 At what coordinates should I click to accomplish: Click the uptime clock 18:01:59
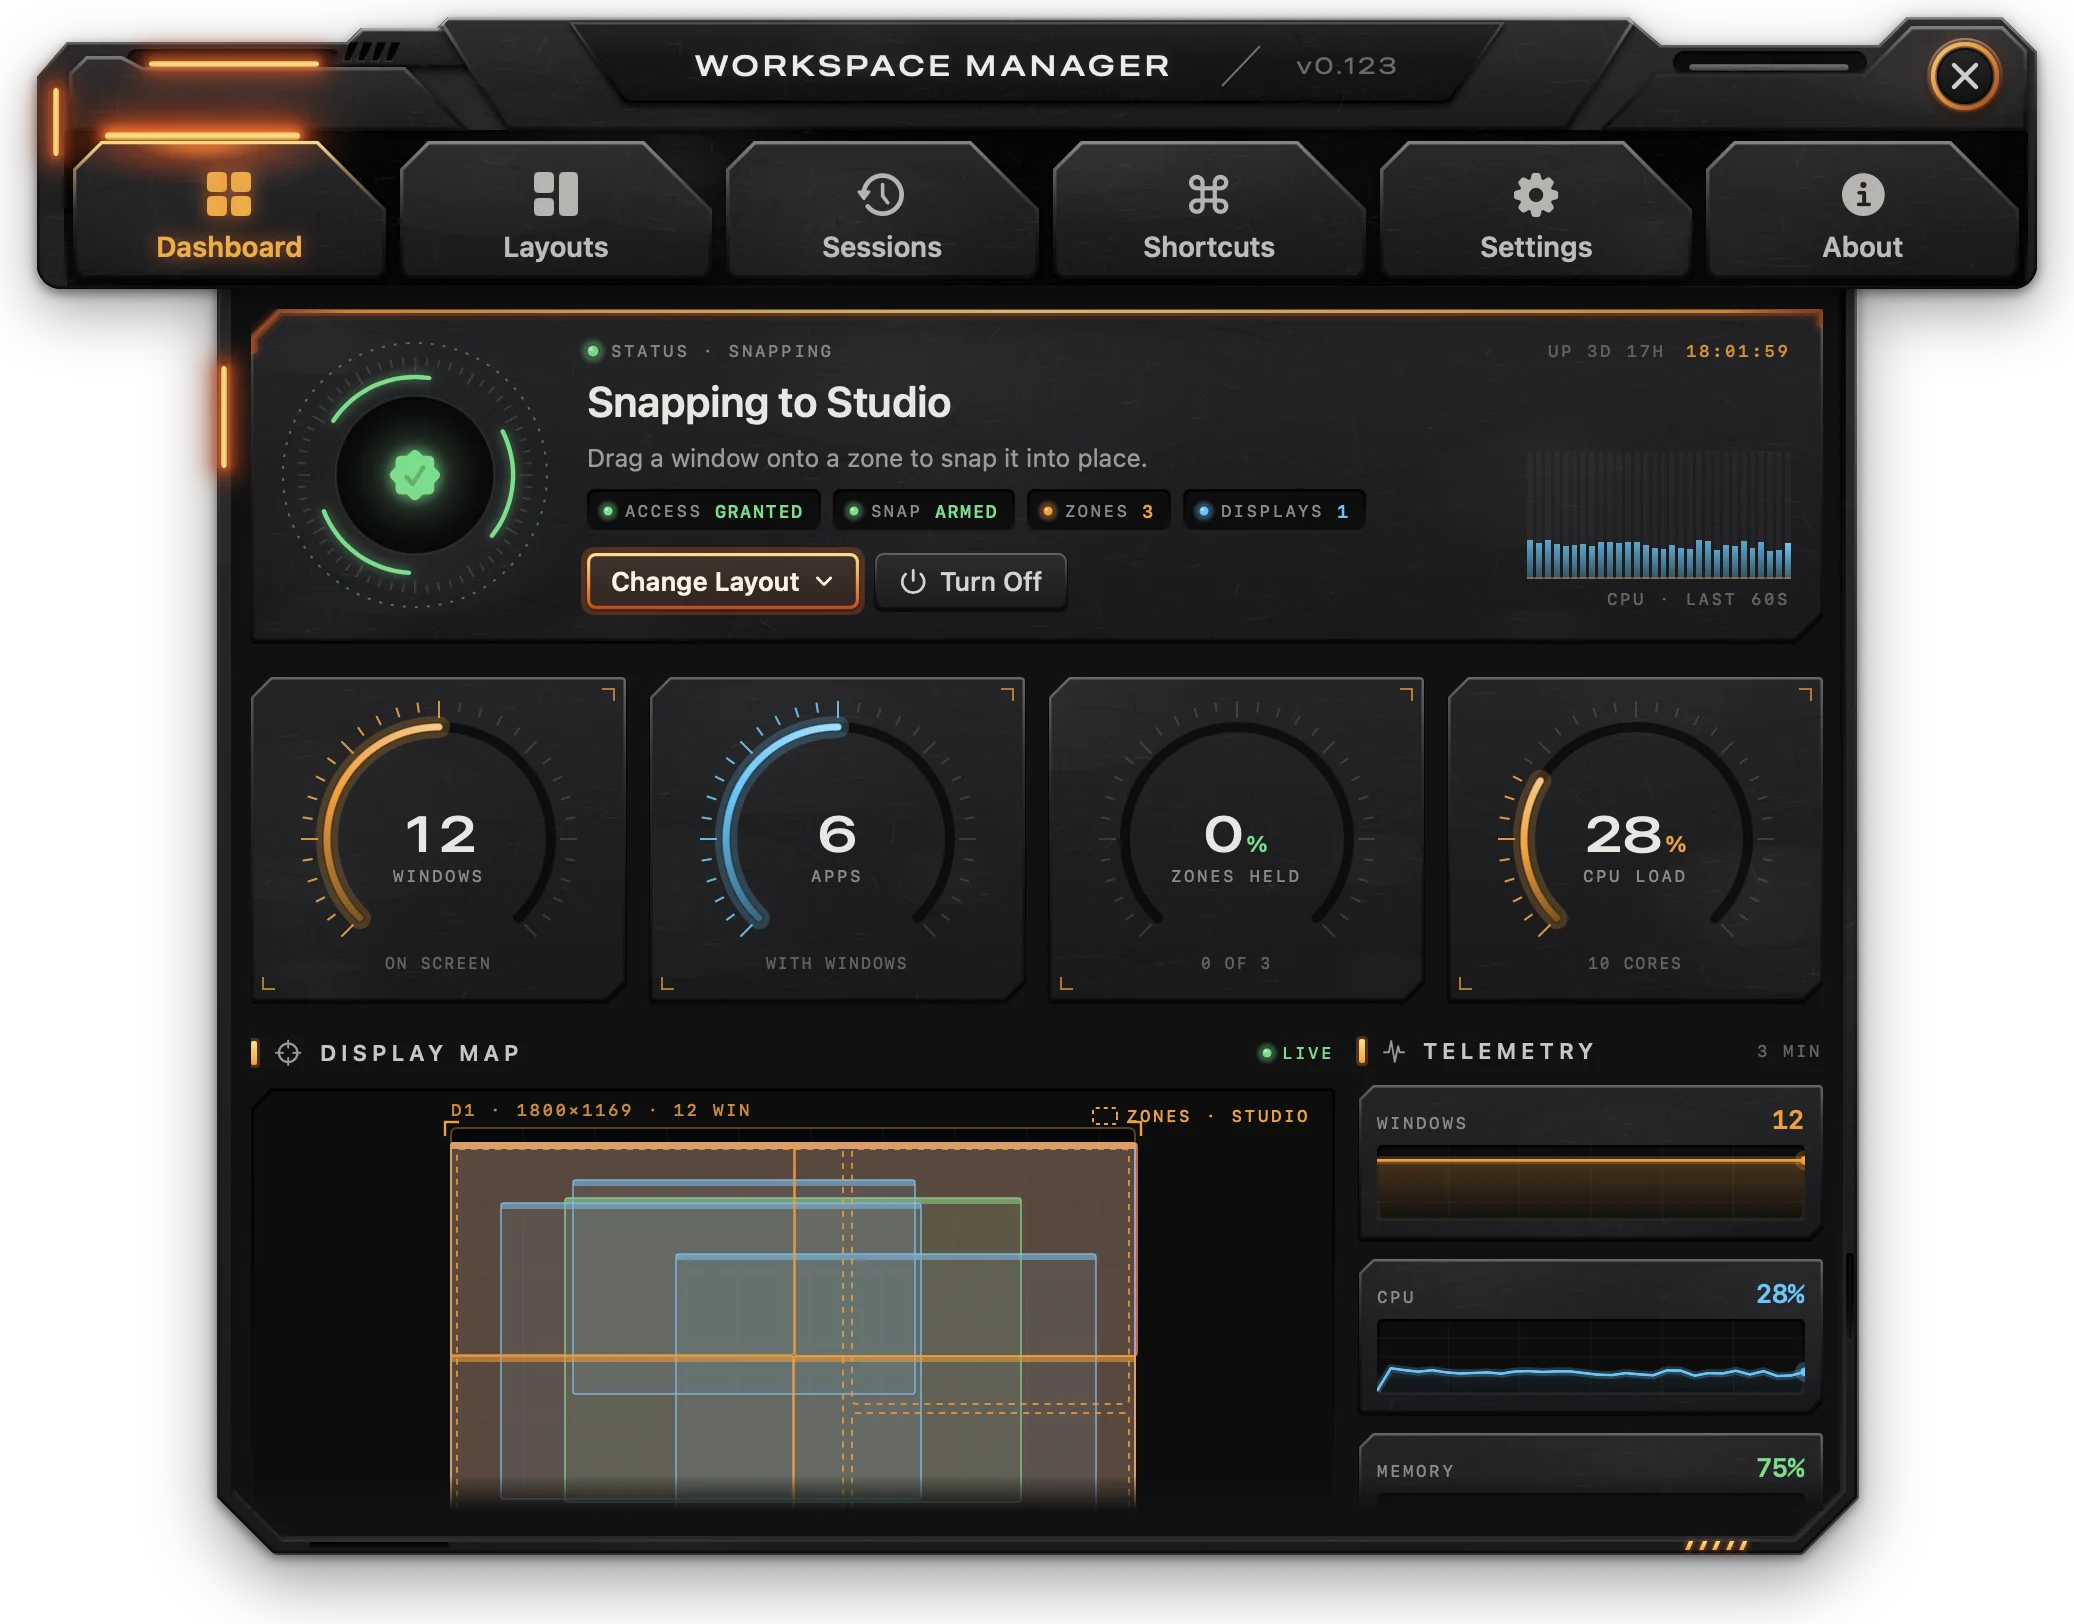click(1737, 351)
